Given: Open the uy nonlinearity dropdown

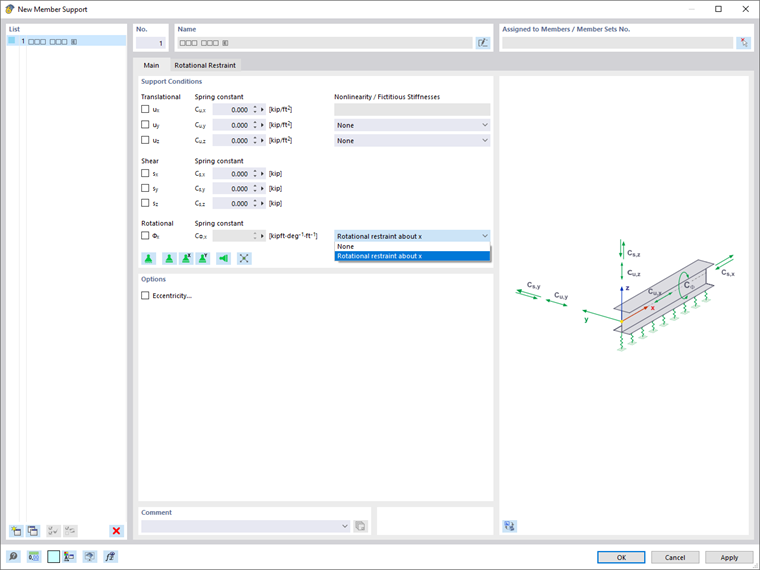Looking at the screenshot, I should 412,125.
